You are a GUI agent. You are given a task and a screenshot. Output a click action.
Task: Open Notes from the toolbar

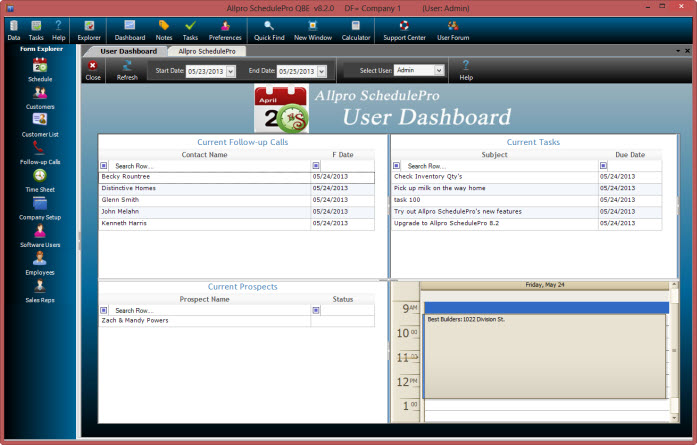pyautogui.click(x=164, y=31)
